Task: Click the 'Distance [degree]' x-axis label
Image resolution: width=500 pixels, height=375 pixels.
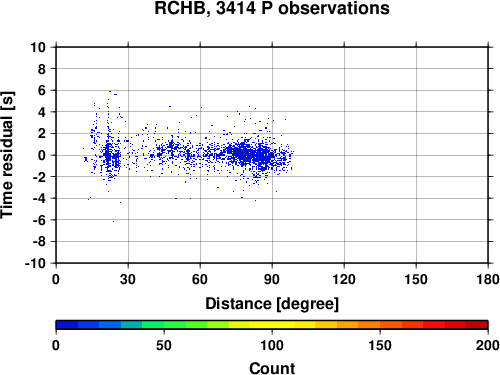Action: coord(272,304)
